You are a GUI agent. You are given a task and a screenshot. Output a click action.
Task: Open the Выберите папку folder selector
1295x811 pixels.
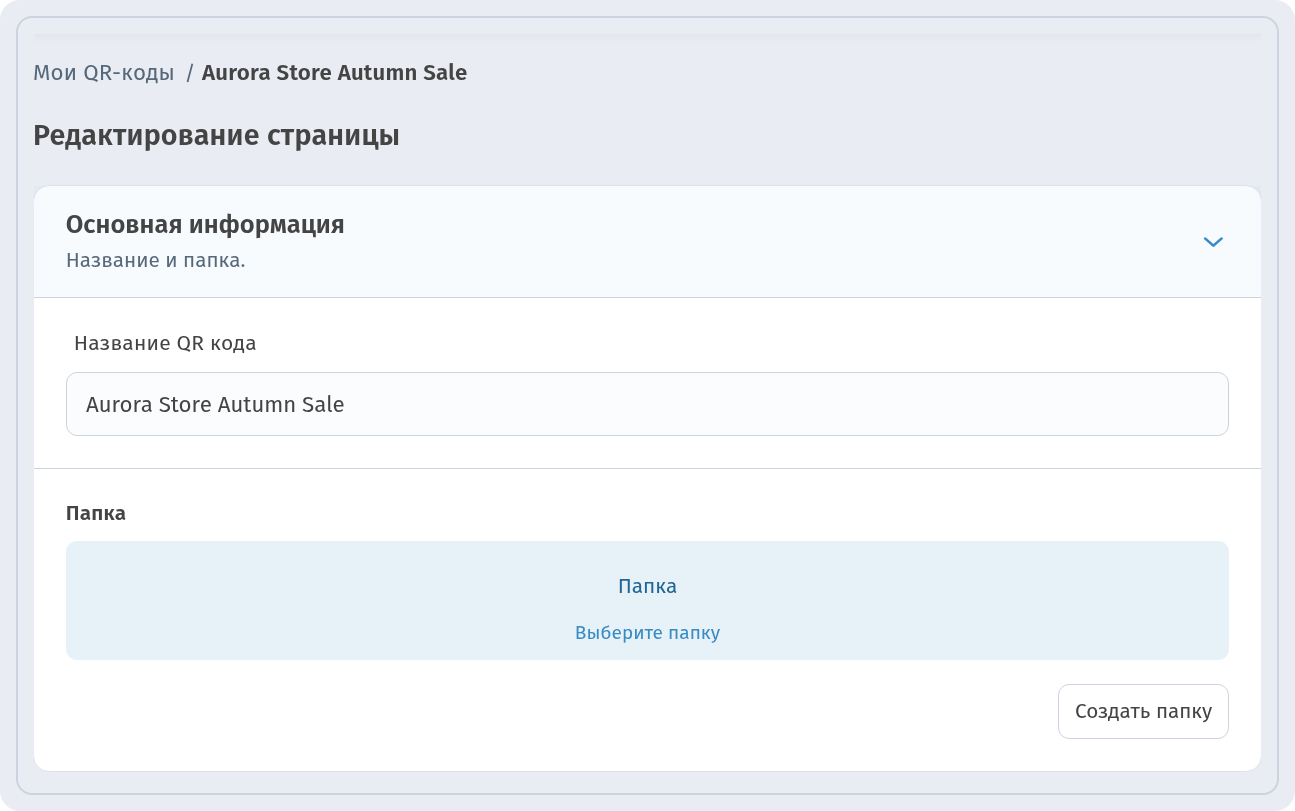[x=647, y=600]
